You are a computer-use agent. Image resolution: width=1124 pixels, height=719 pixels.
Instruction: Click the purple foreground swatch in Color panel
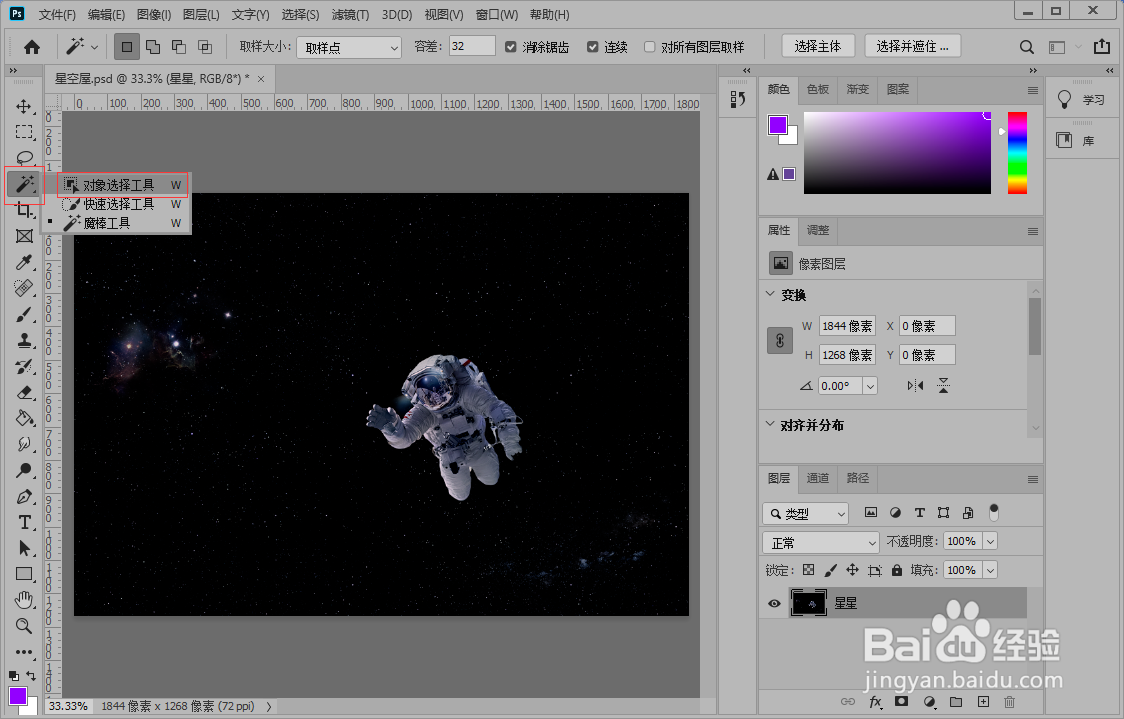[x=777, y=125]
